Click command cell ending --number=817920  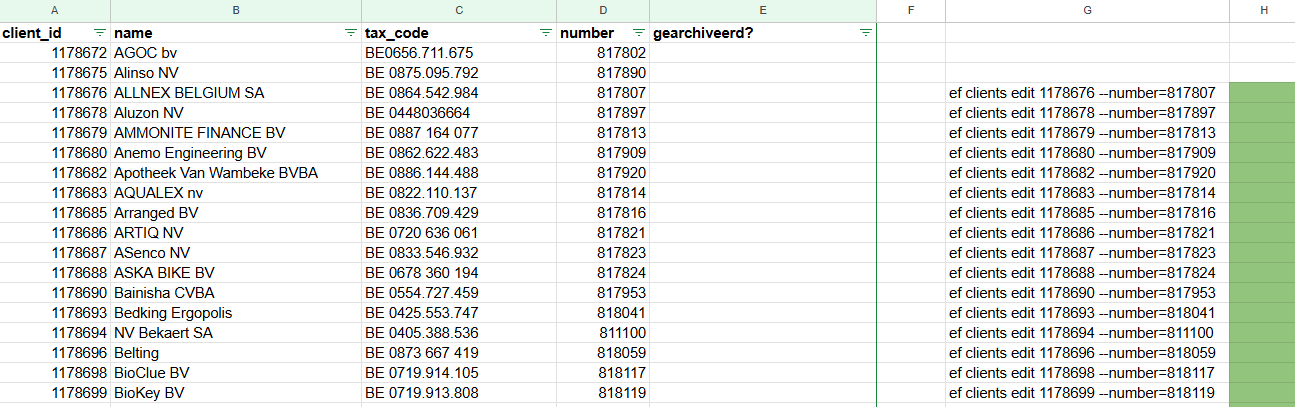tap(1087, 173)
